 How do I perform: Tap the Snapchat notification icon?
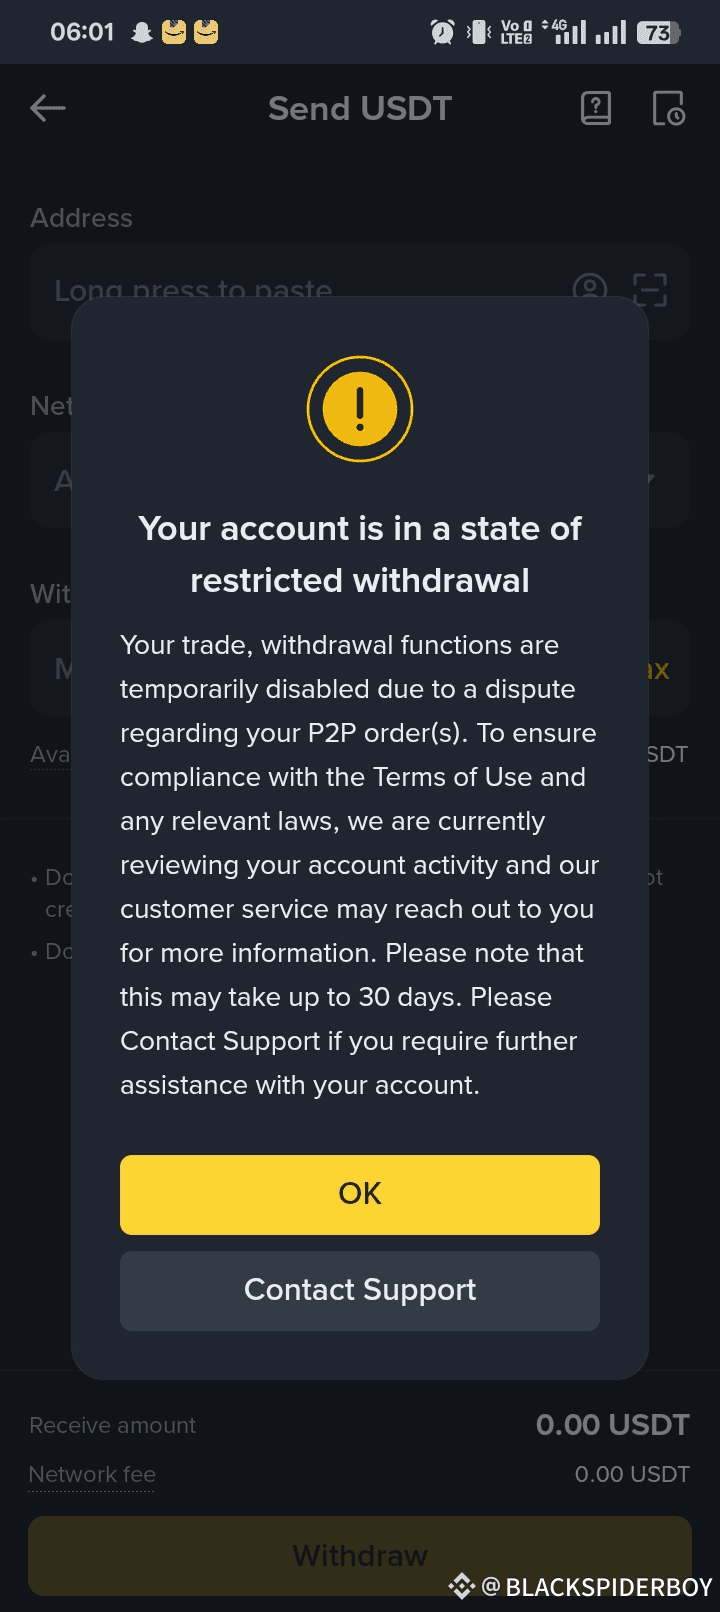[142, 32]
